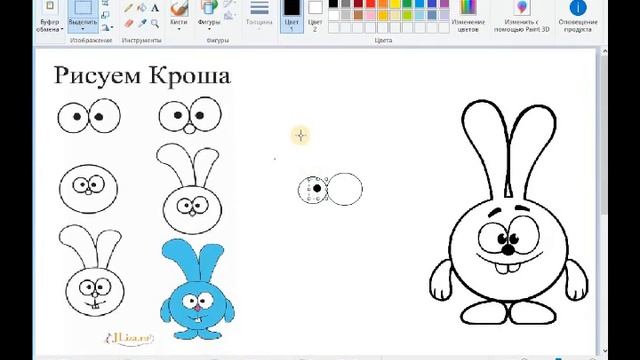
Task: Click the Толщина line thickness icon
Action: 259,8
